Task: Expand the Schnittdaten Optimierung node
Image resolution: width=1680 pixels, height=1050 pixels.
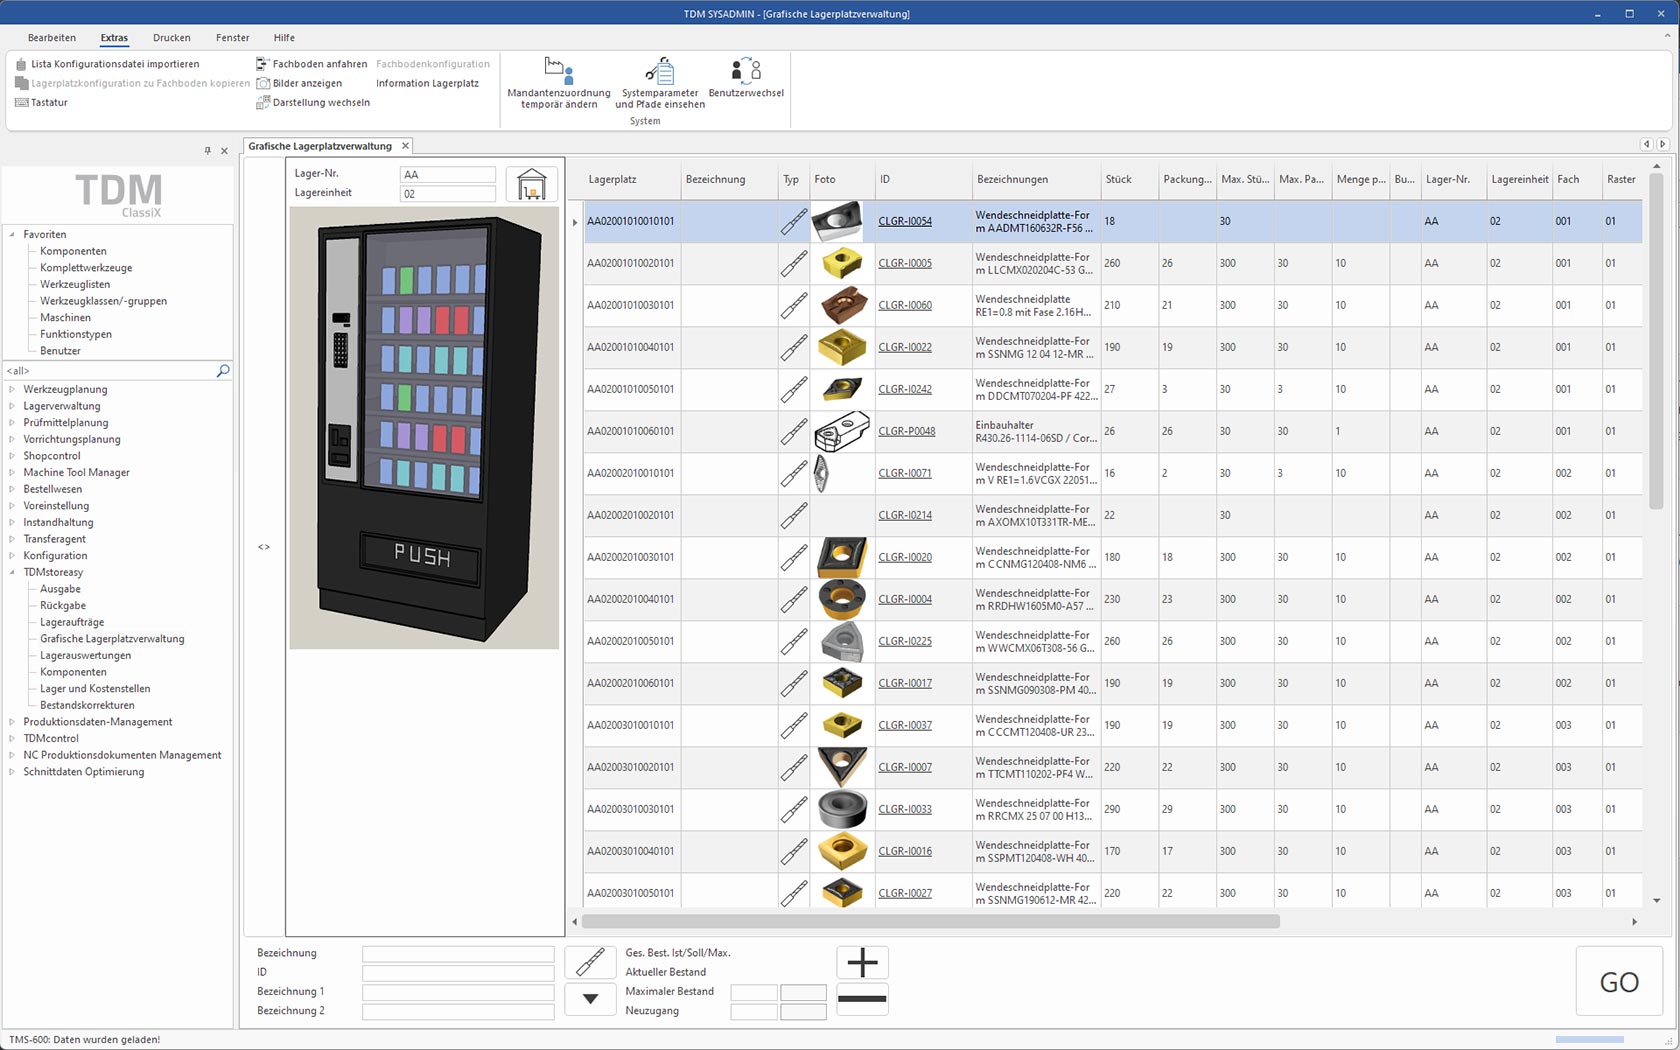Action: (x=12, y=772)
